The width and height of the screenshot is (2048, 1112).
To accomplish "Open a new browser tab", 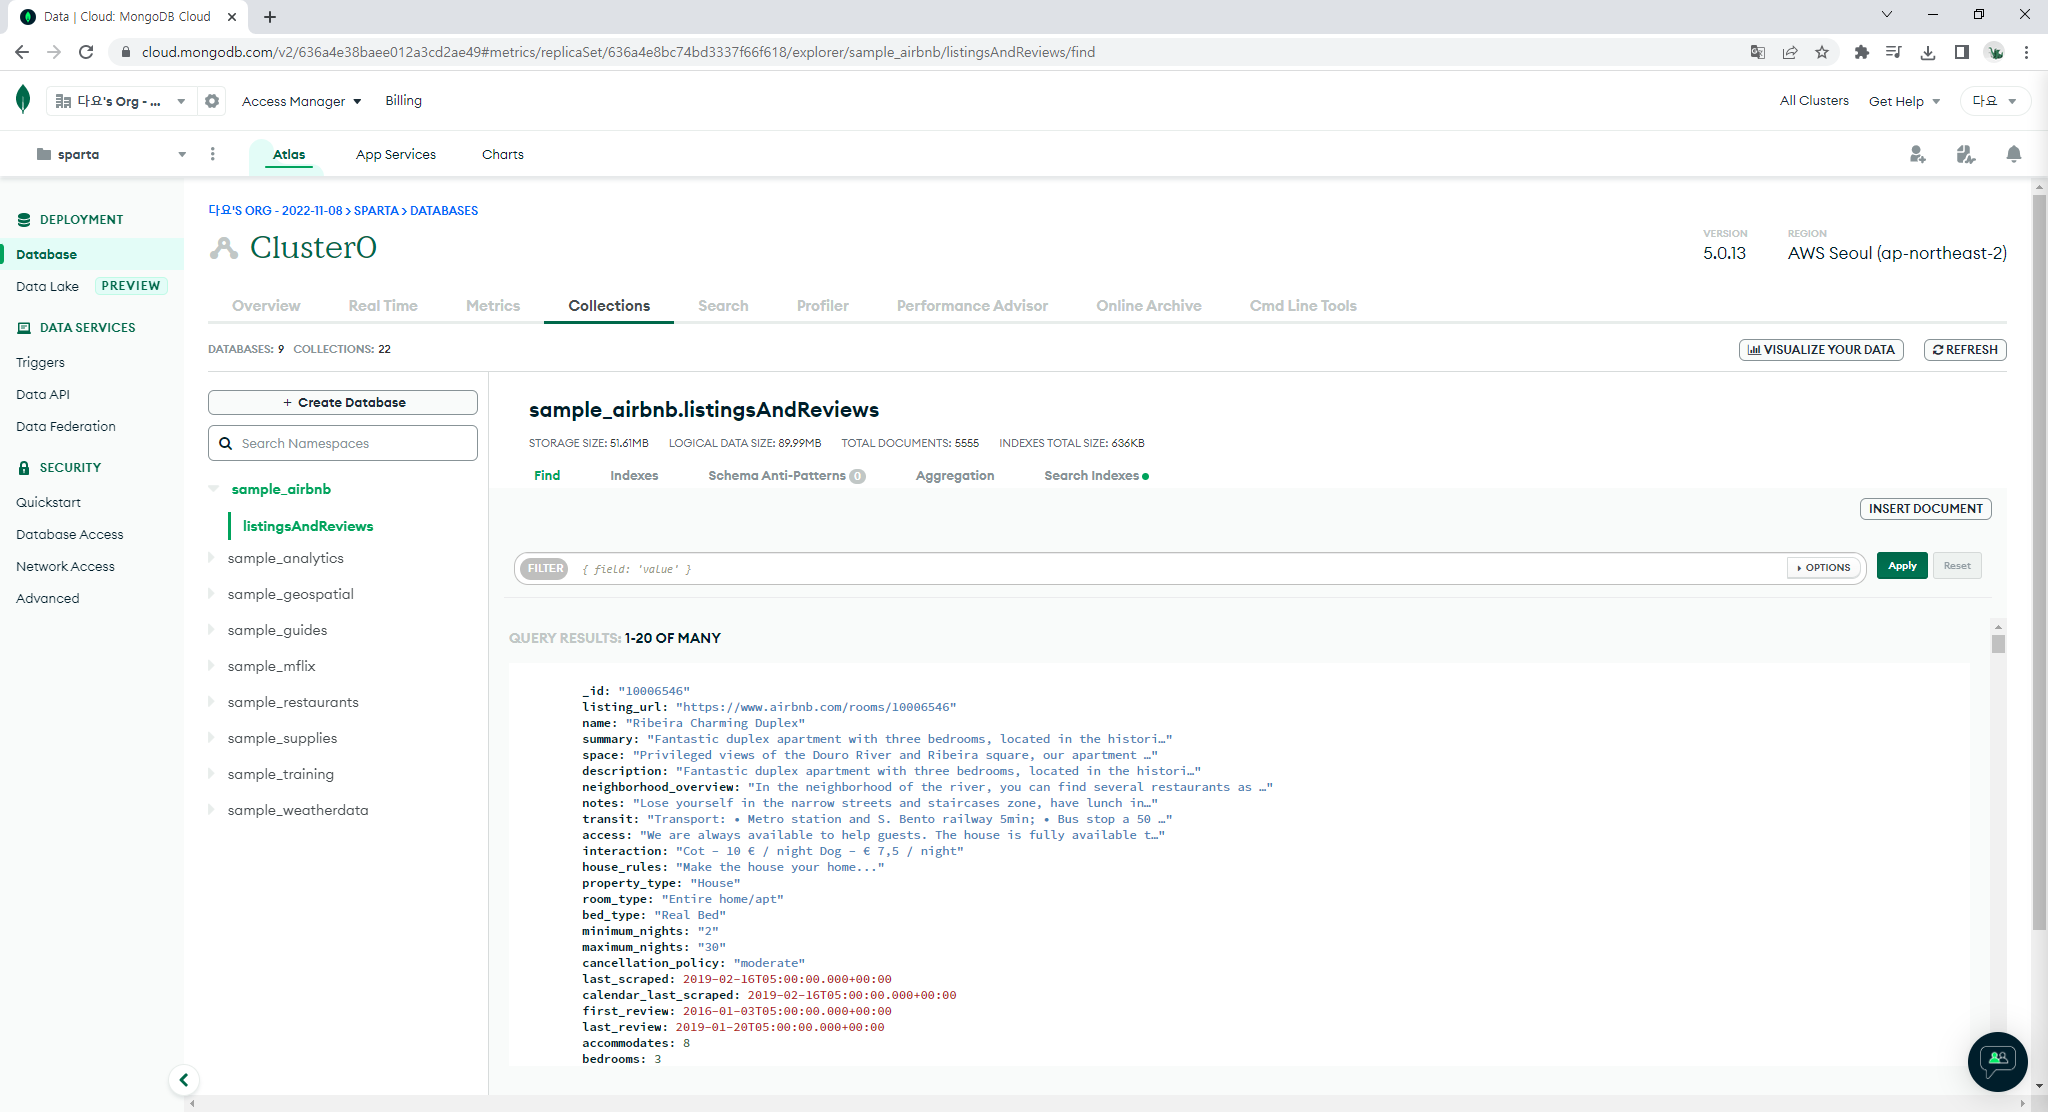I will coord(270,17).
